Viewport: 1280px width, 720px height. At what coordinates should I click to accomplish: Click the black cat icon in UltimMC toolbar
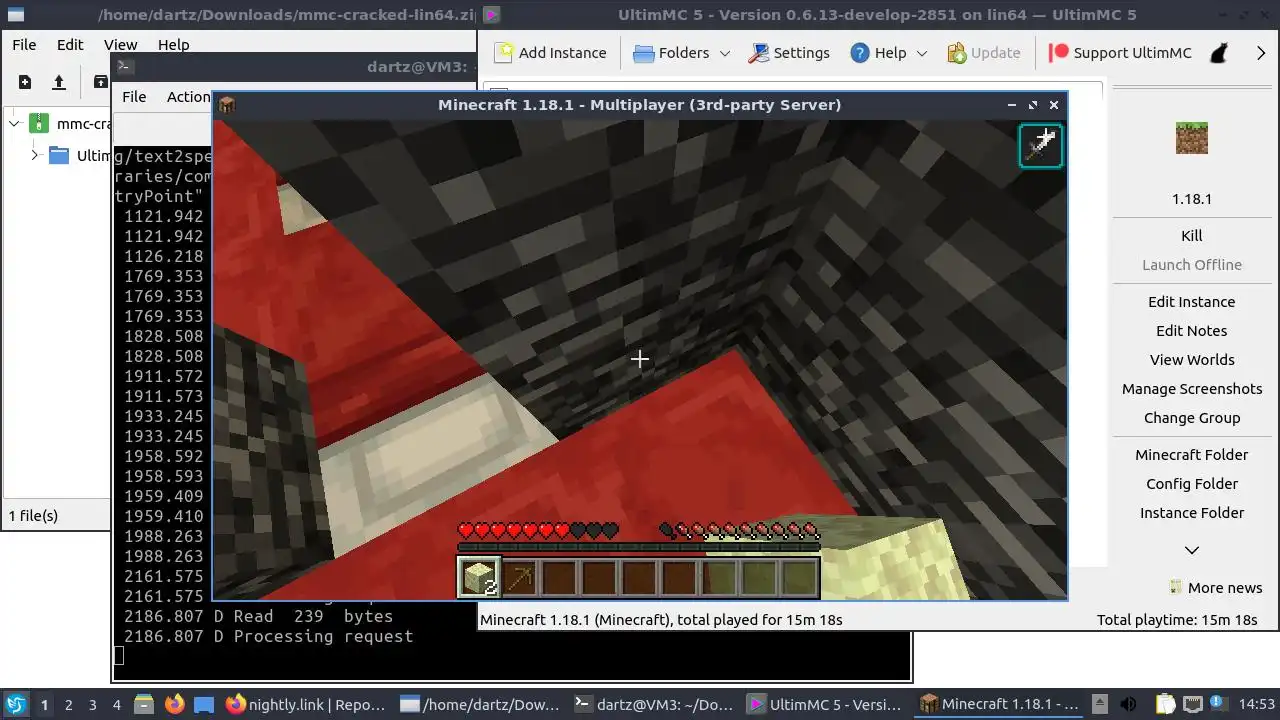pos(1219,53)
